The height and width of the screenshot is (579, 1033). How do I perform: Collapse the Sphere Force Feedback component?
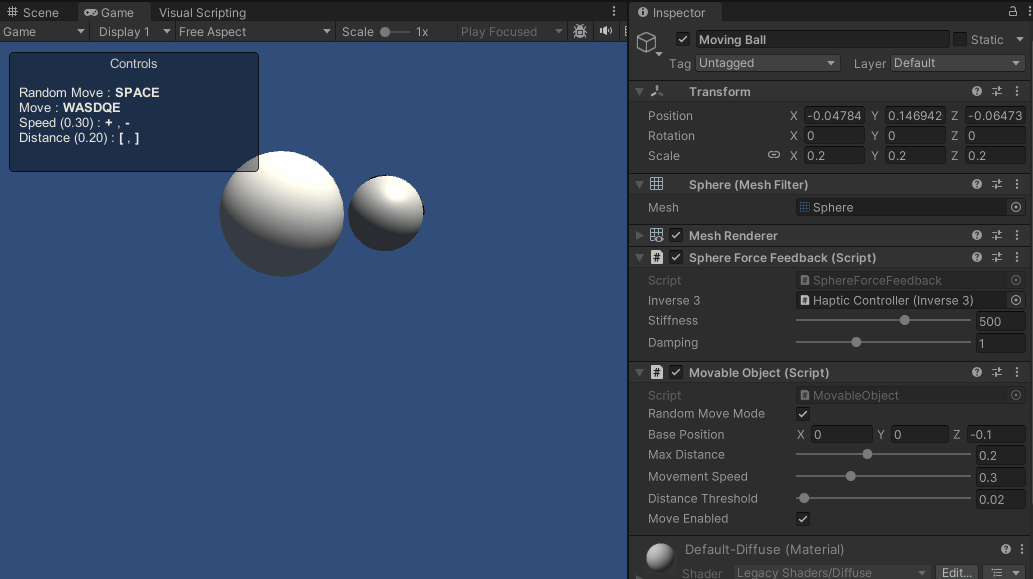tap(640, 257)
